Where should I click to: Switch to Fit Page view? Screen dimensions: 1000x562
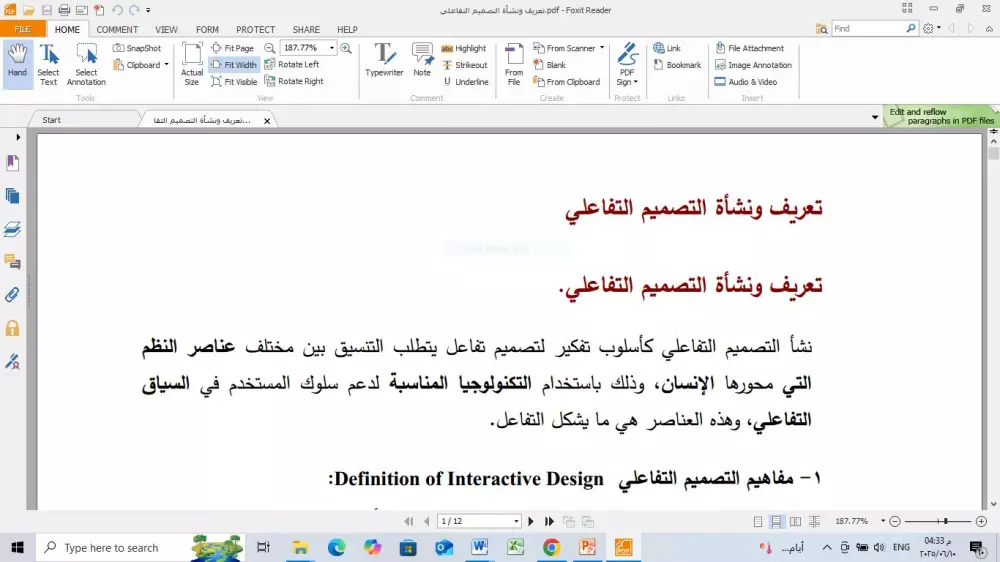(233, 48)
